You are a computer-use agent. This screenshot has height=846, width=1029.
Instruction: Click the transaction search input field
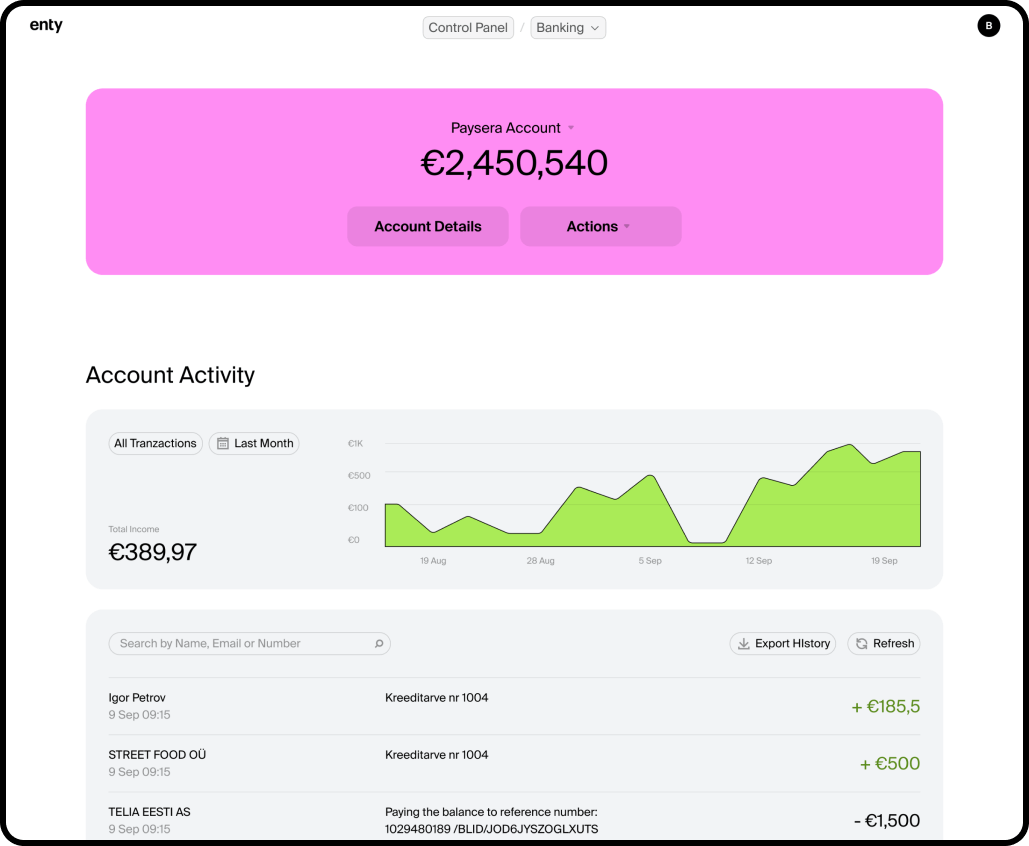(240, 643)
